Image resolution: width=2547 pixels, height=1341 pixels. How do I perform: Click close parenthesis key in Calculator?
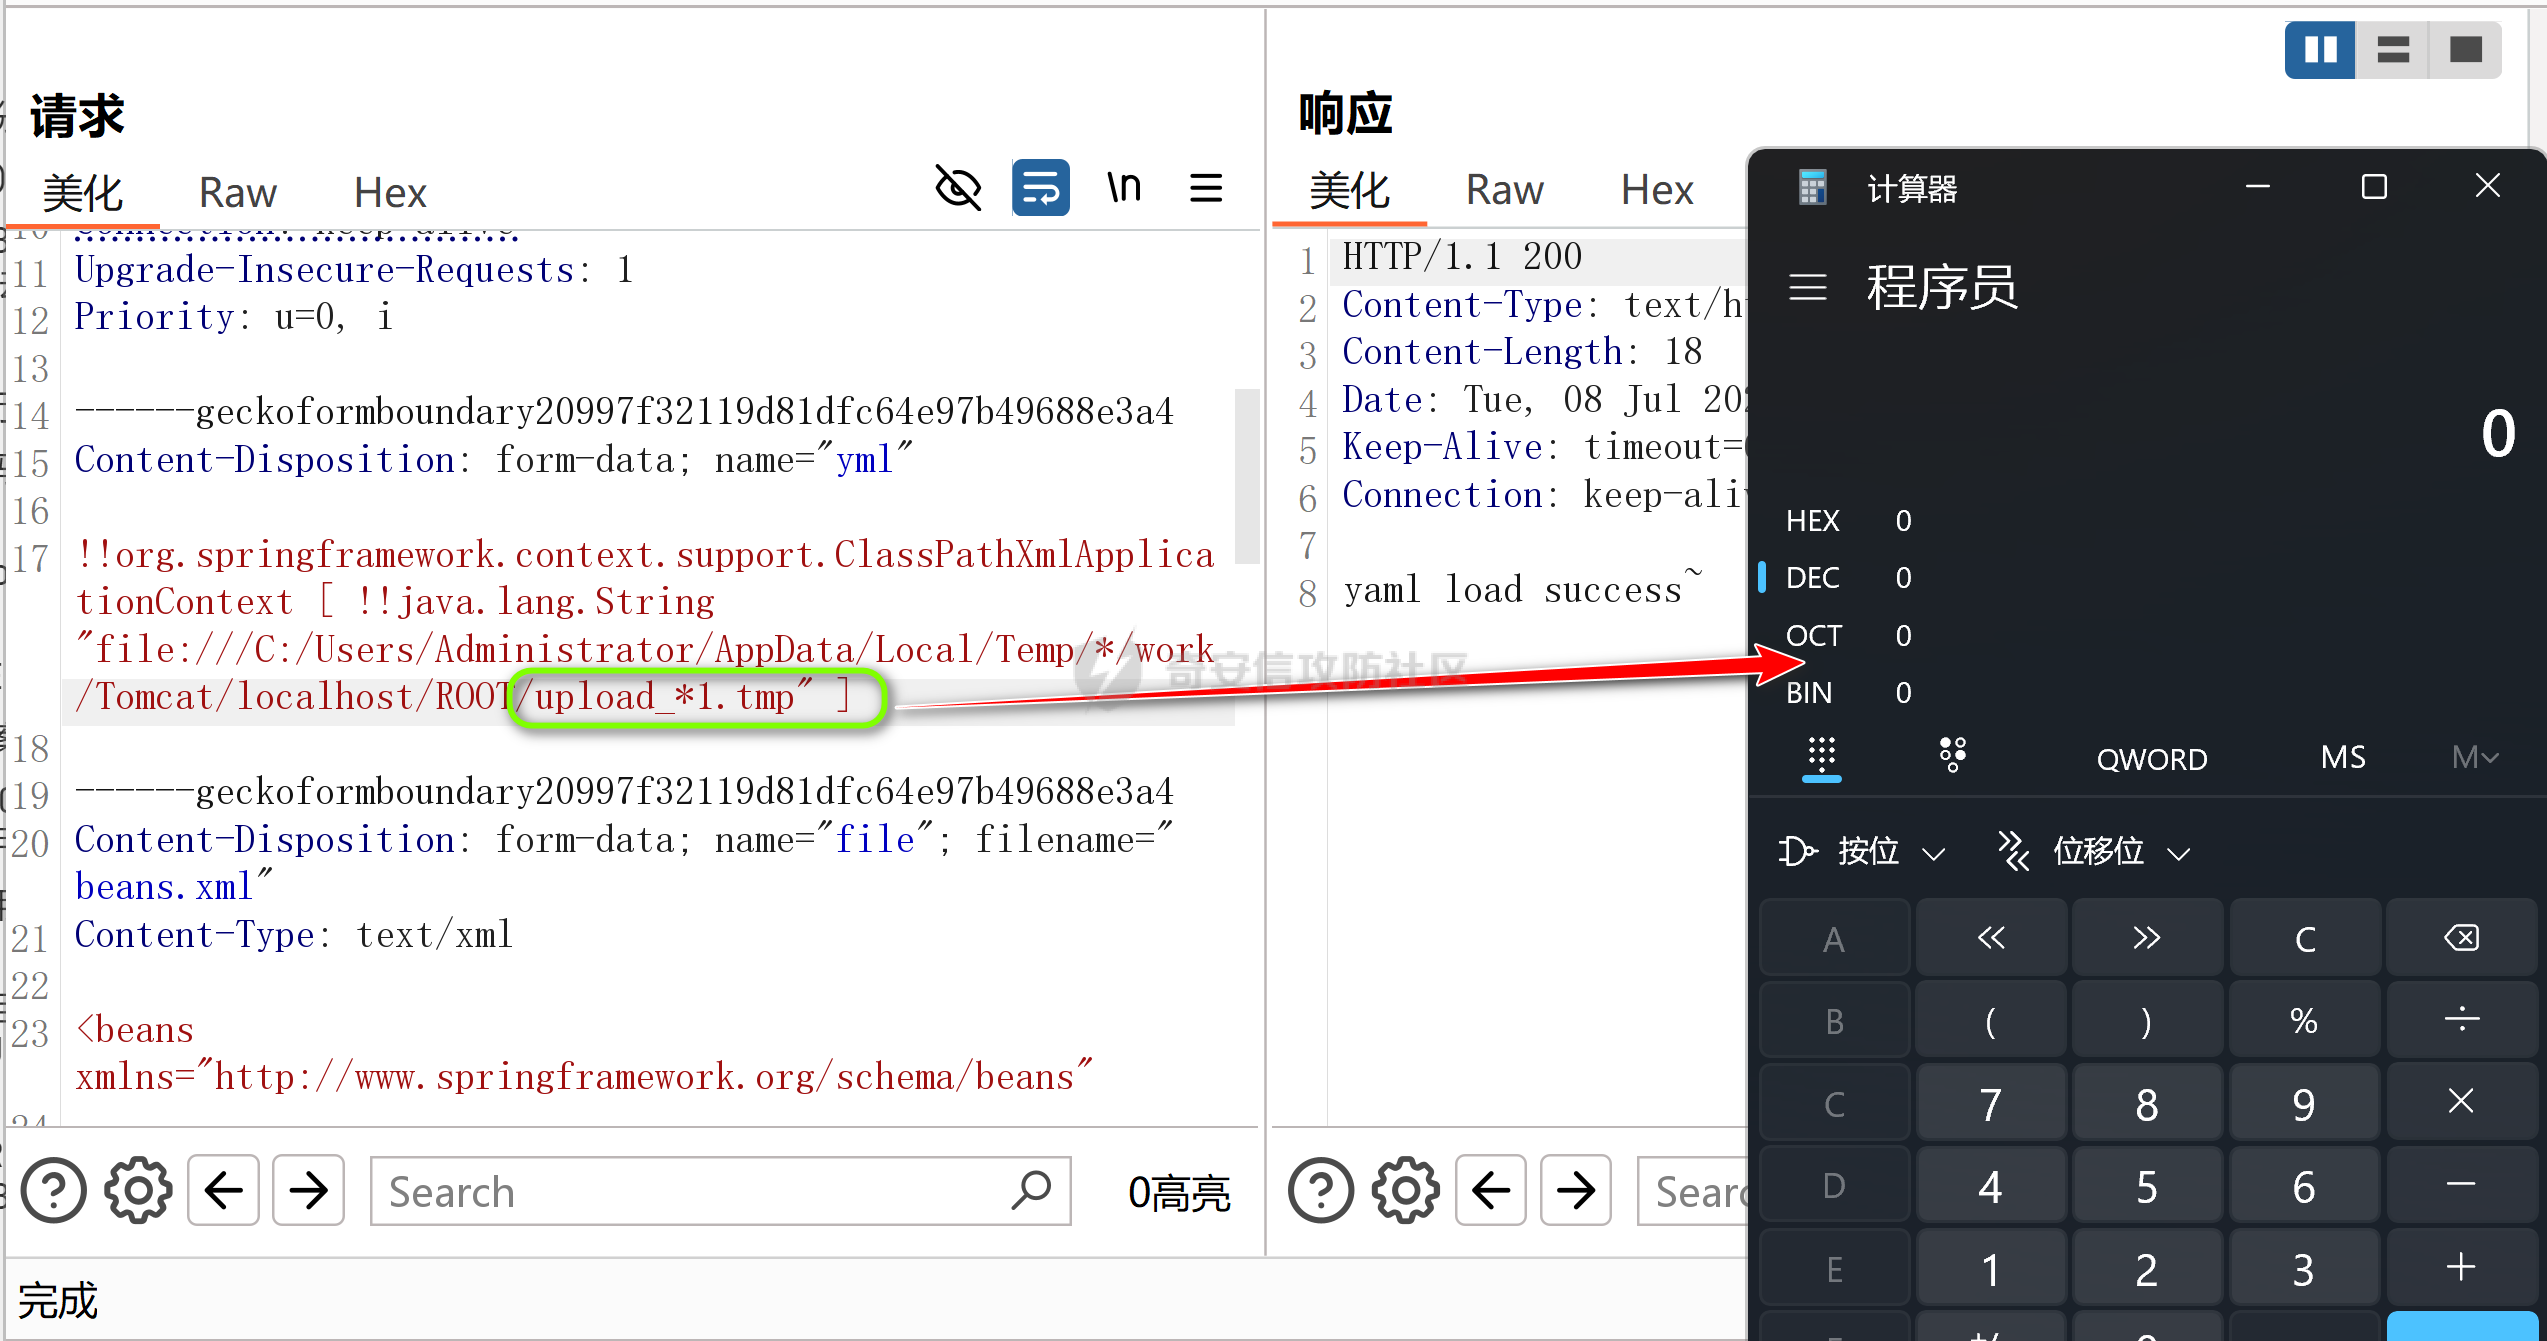(x=2147, y=1020)
